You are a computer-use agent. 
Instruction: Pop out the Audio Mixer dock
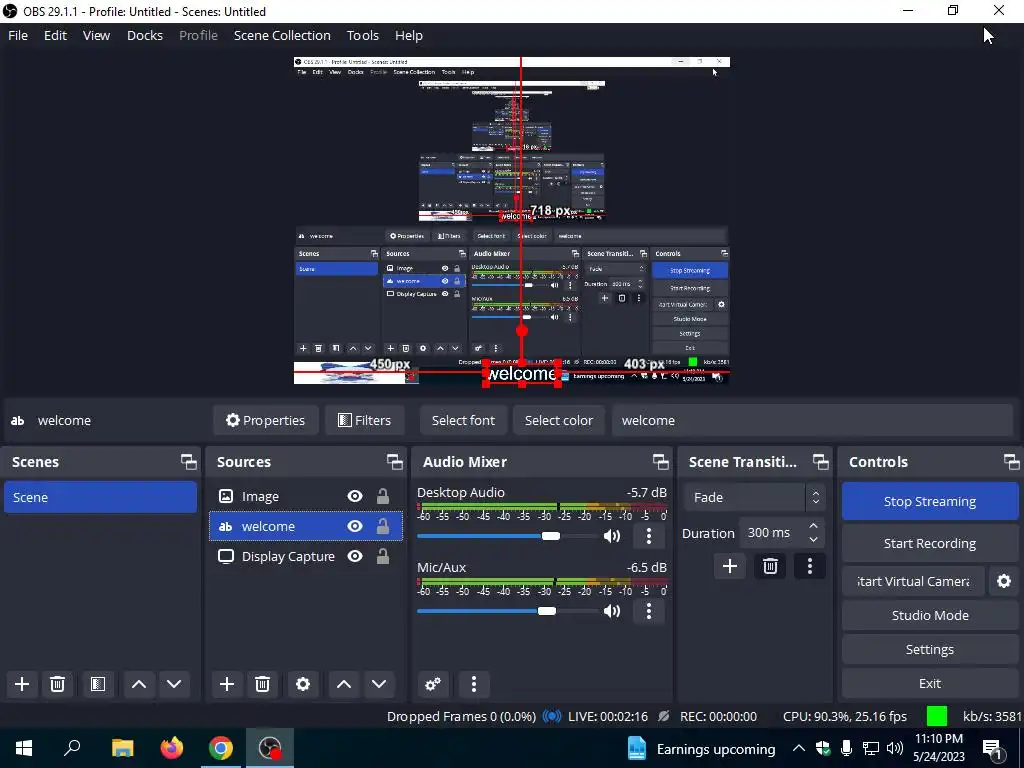point(661,462)
